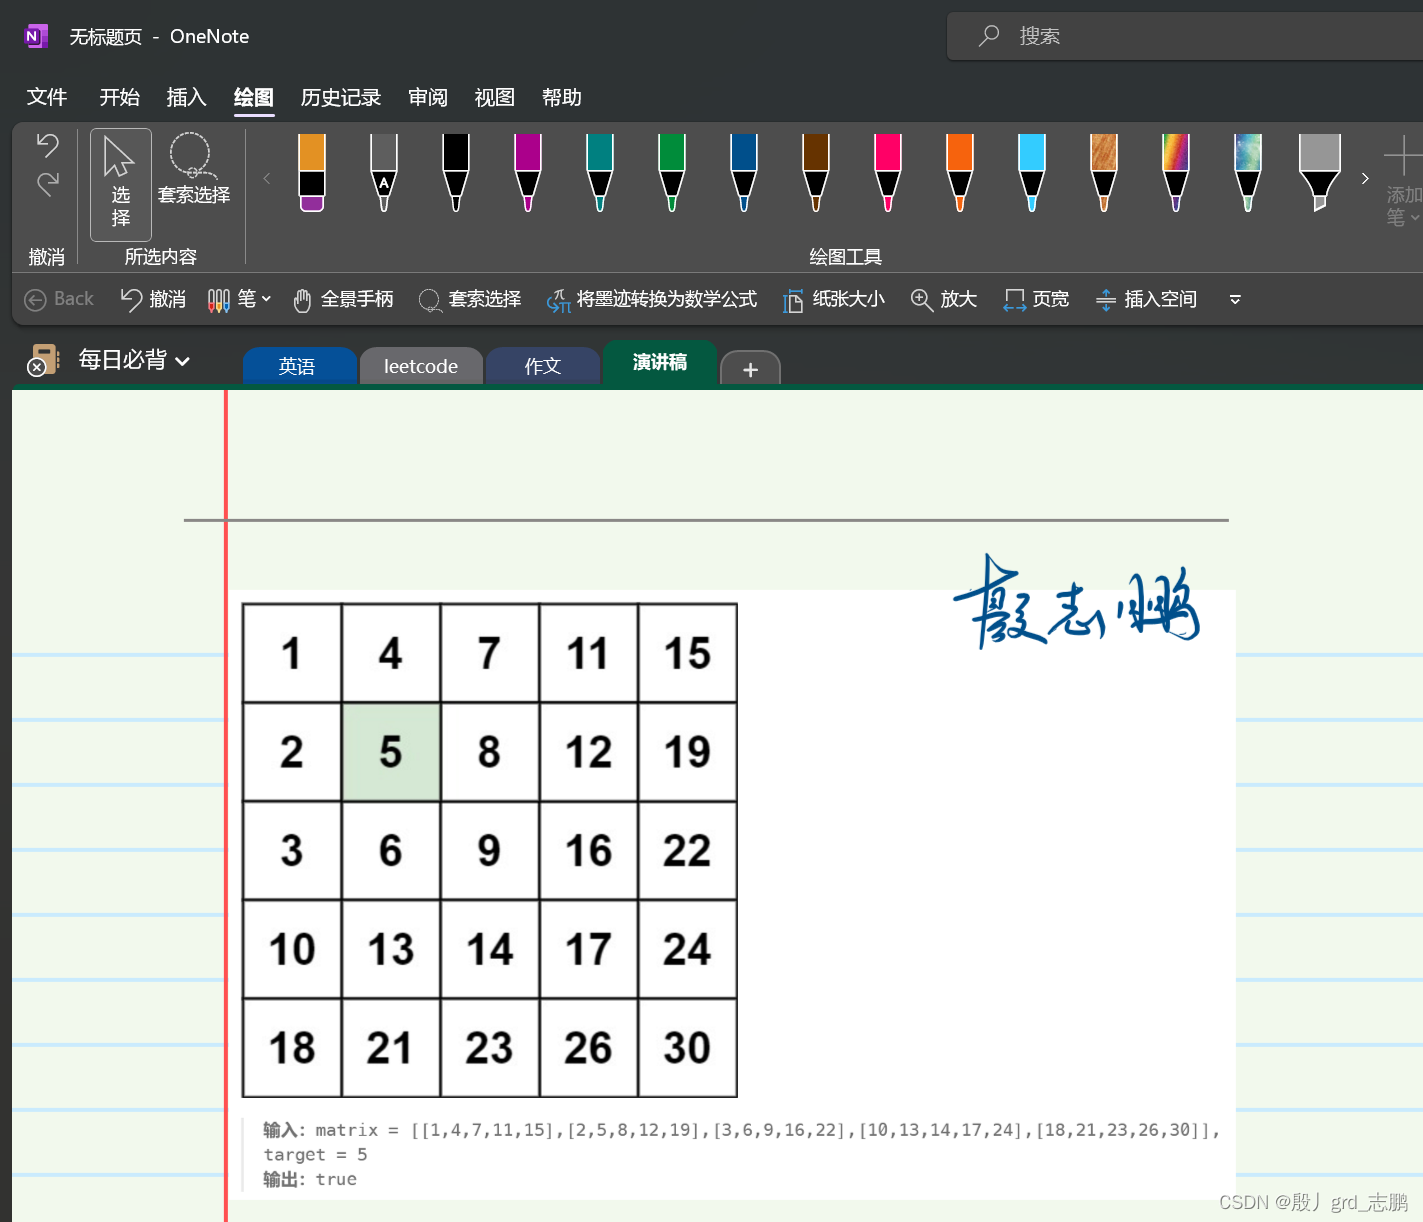Open the View (视图) ribbon tab
The height and width of the screenshot is (1222, 1423).
click(495, 97)
